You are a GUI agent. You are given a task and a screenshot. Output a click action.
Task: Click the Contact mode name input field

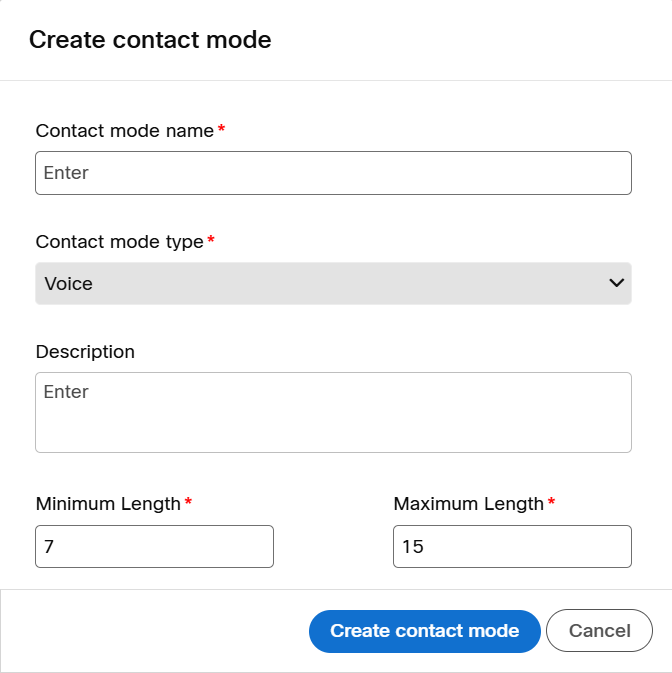[x=333, y=173]
